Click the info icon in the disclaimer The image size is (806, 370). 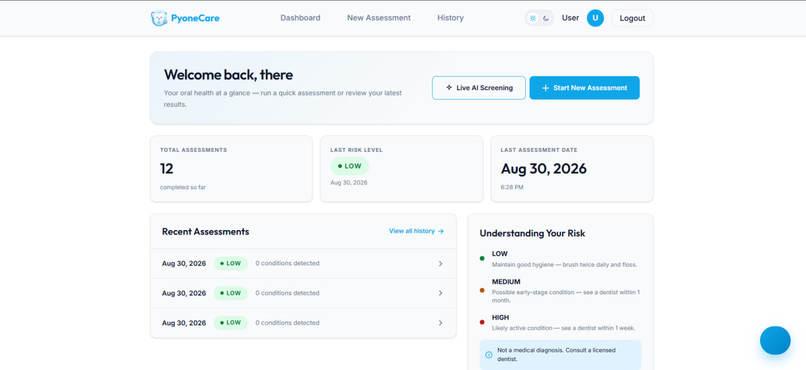[x=489, y=355]
